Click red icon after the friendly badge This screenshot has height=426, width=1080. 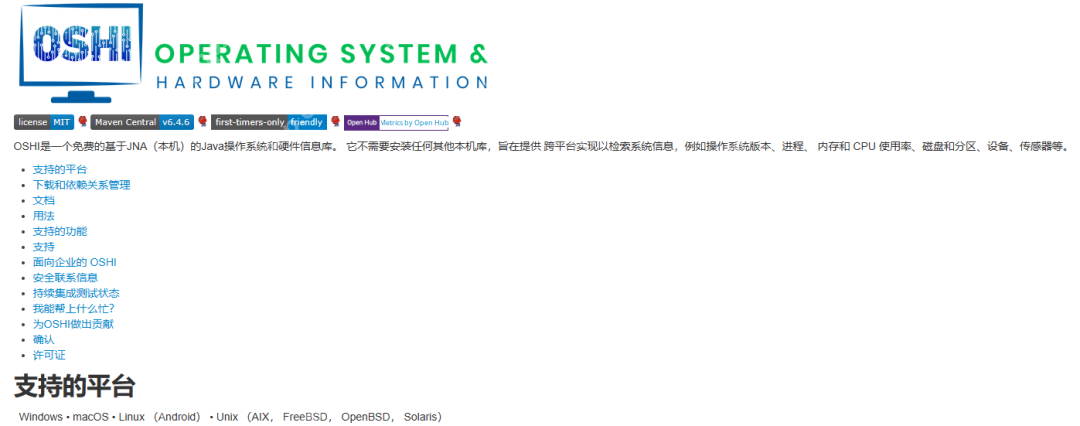tap(335, 122)
